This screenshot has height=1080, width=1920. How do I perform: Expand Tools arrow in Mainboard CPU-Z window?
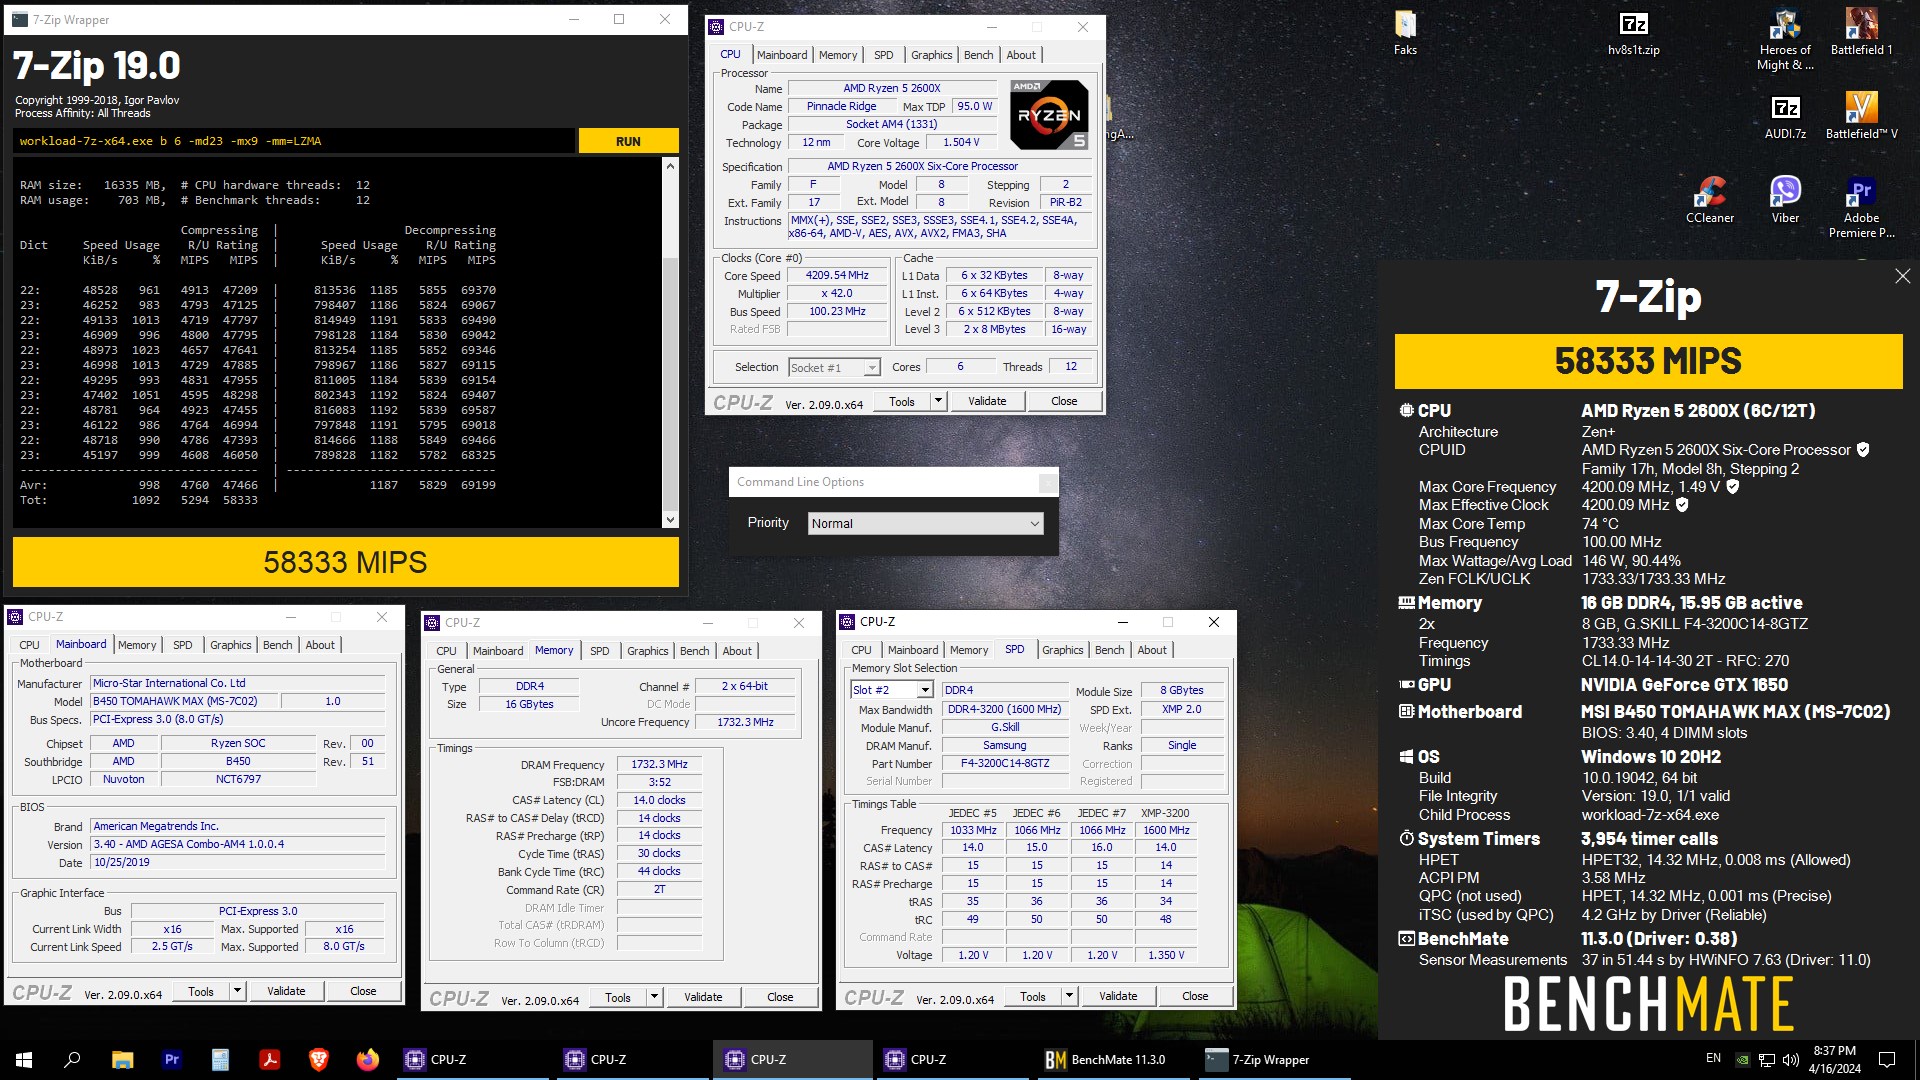pyautogui.click(x=237, y=991)
